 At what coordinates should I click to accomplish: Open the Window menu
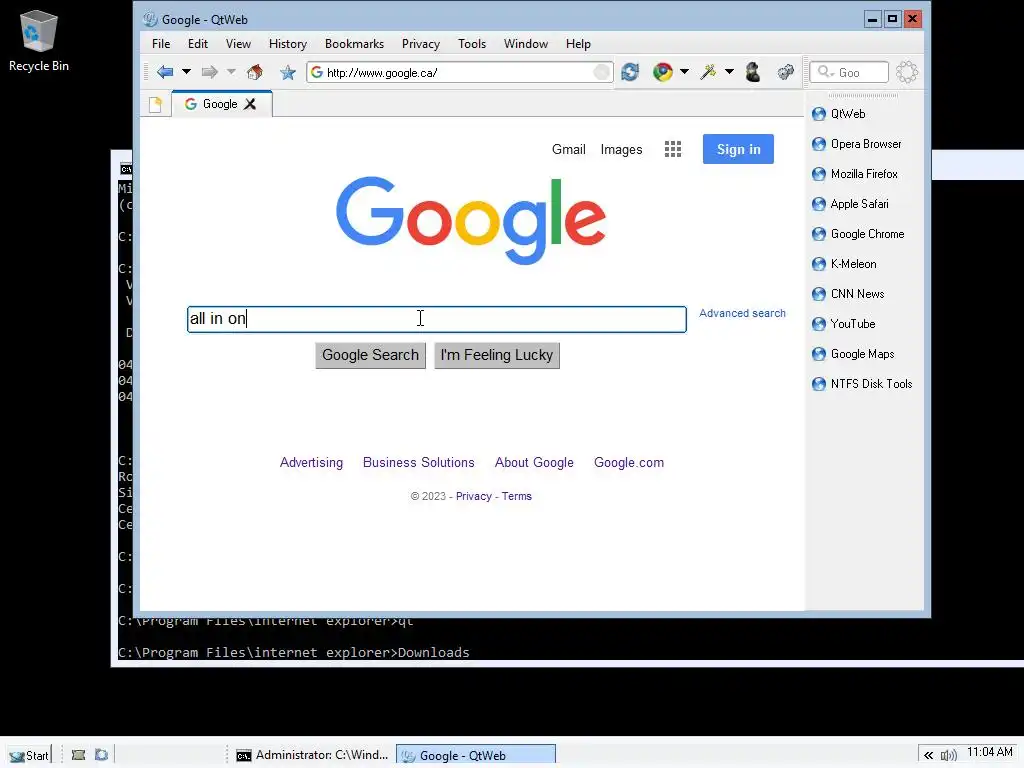tap(525, 44)
